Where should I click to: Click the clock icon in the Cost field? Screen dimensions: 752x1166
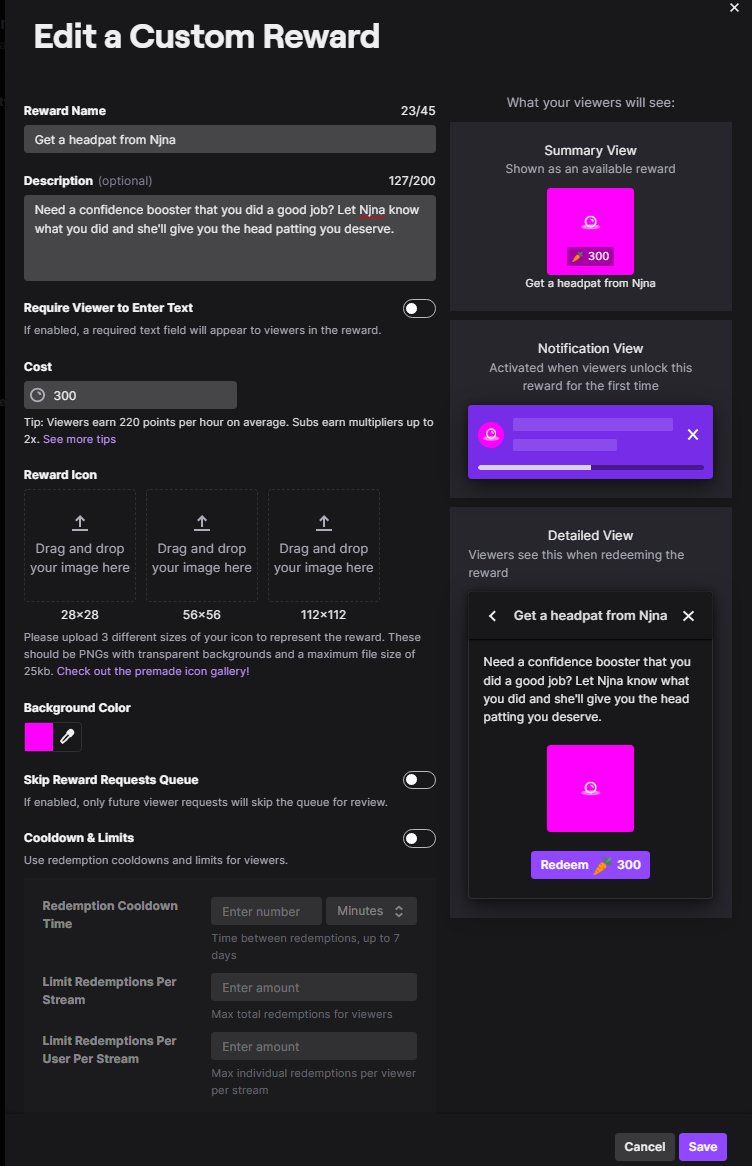click(x=40, y=395)
